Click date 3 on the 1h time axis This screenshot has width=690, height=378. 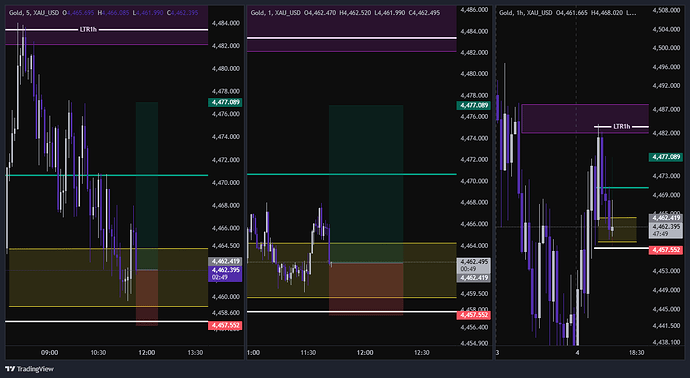pyautogui.click(x=497, y=352)
